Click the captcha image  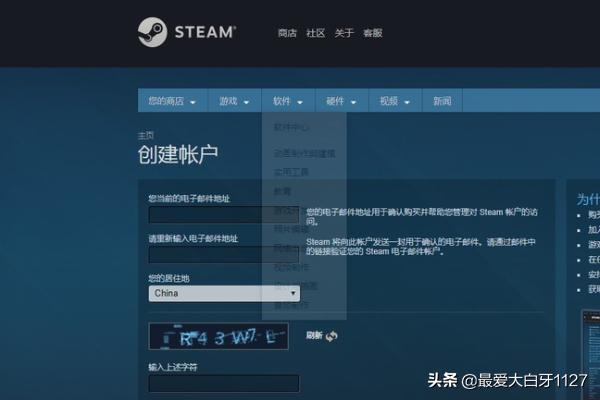[218, 336]
